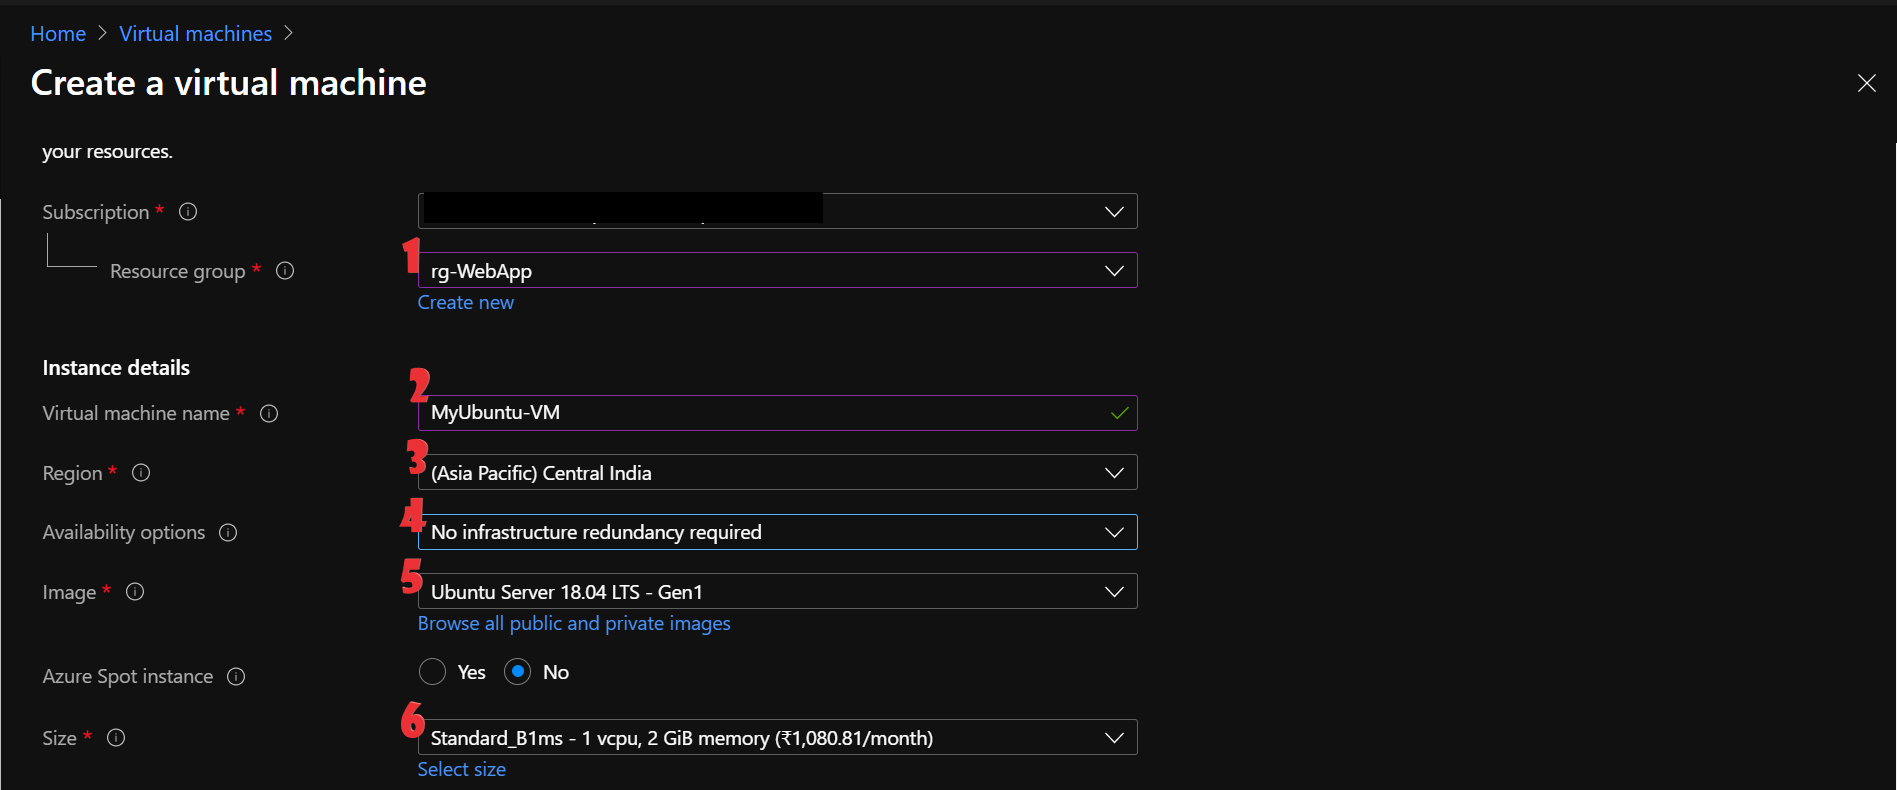Click the Region info icon
1897x790 pixels.
pyautogui.click(x=141, y=473)
